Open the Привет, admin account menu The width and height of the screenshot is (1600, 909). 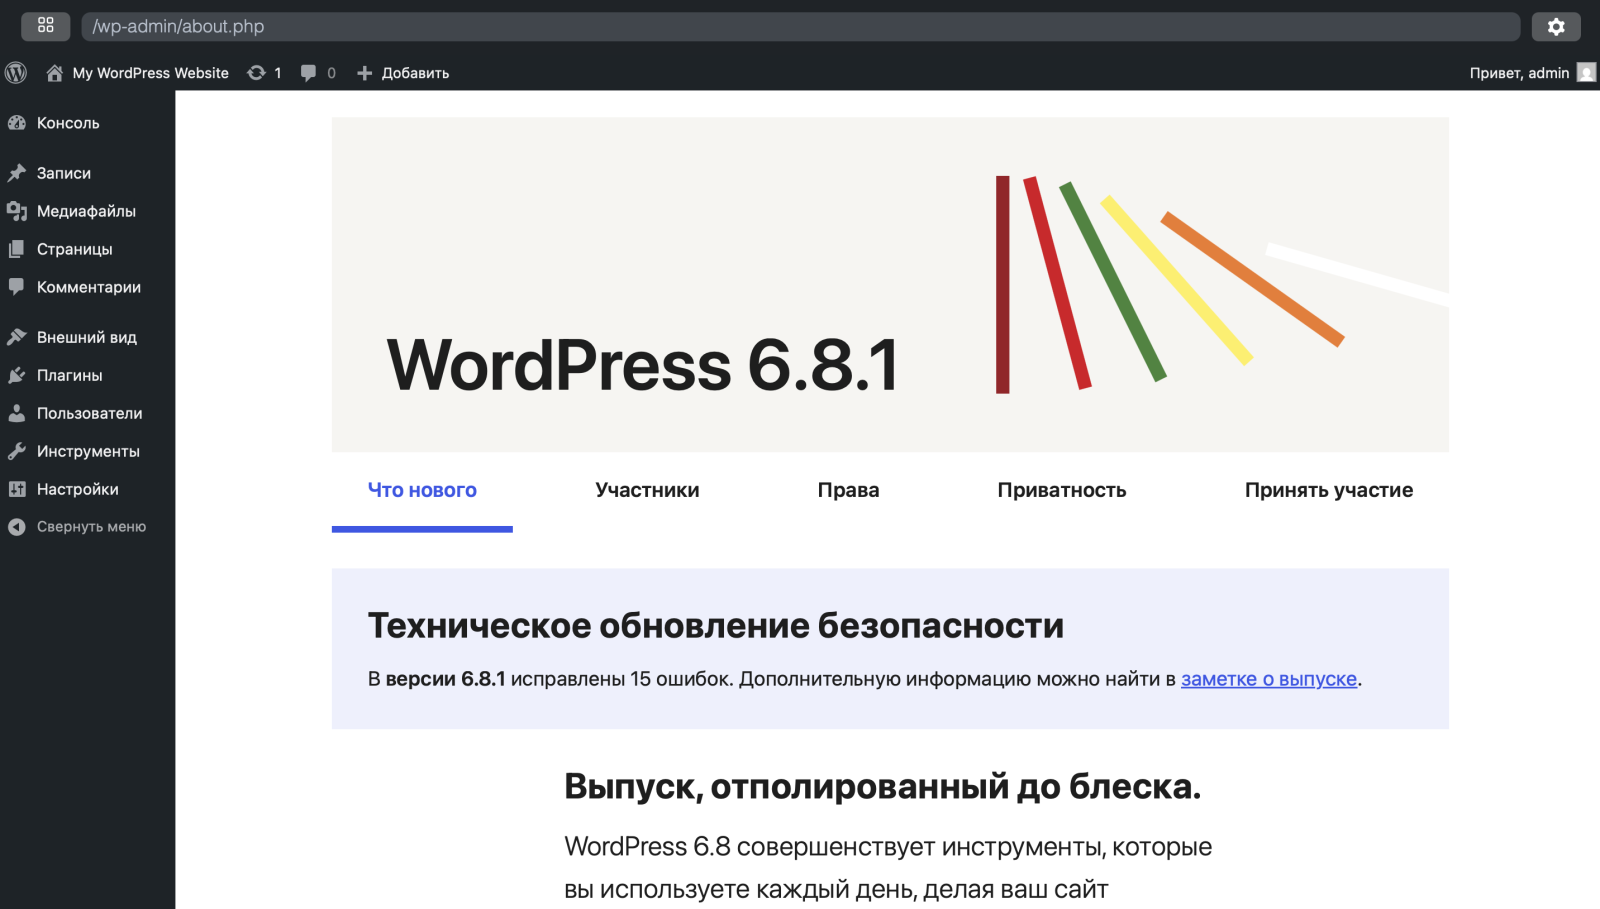tap(1519, 73)
